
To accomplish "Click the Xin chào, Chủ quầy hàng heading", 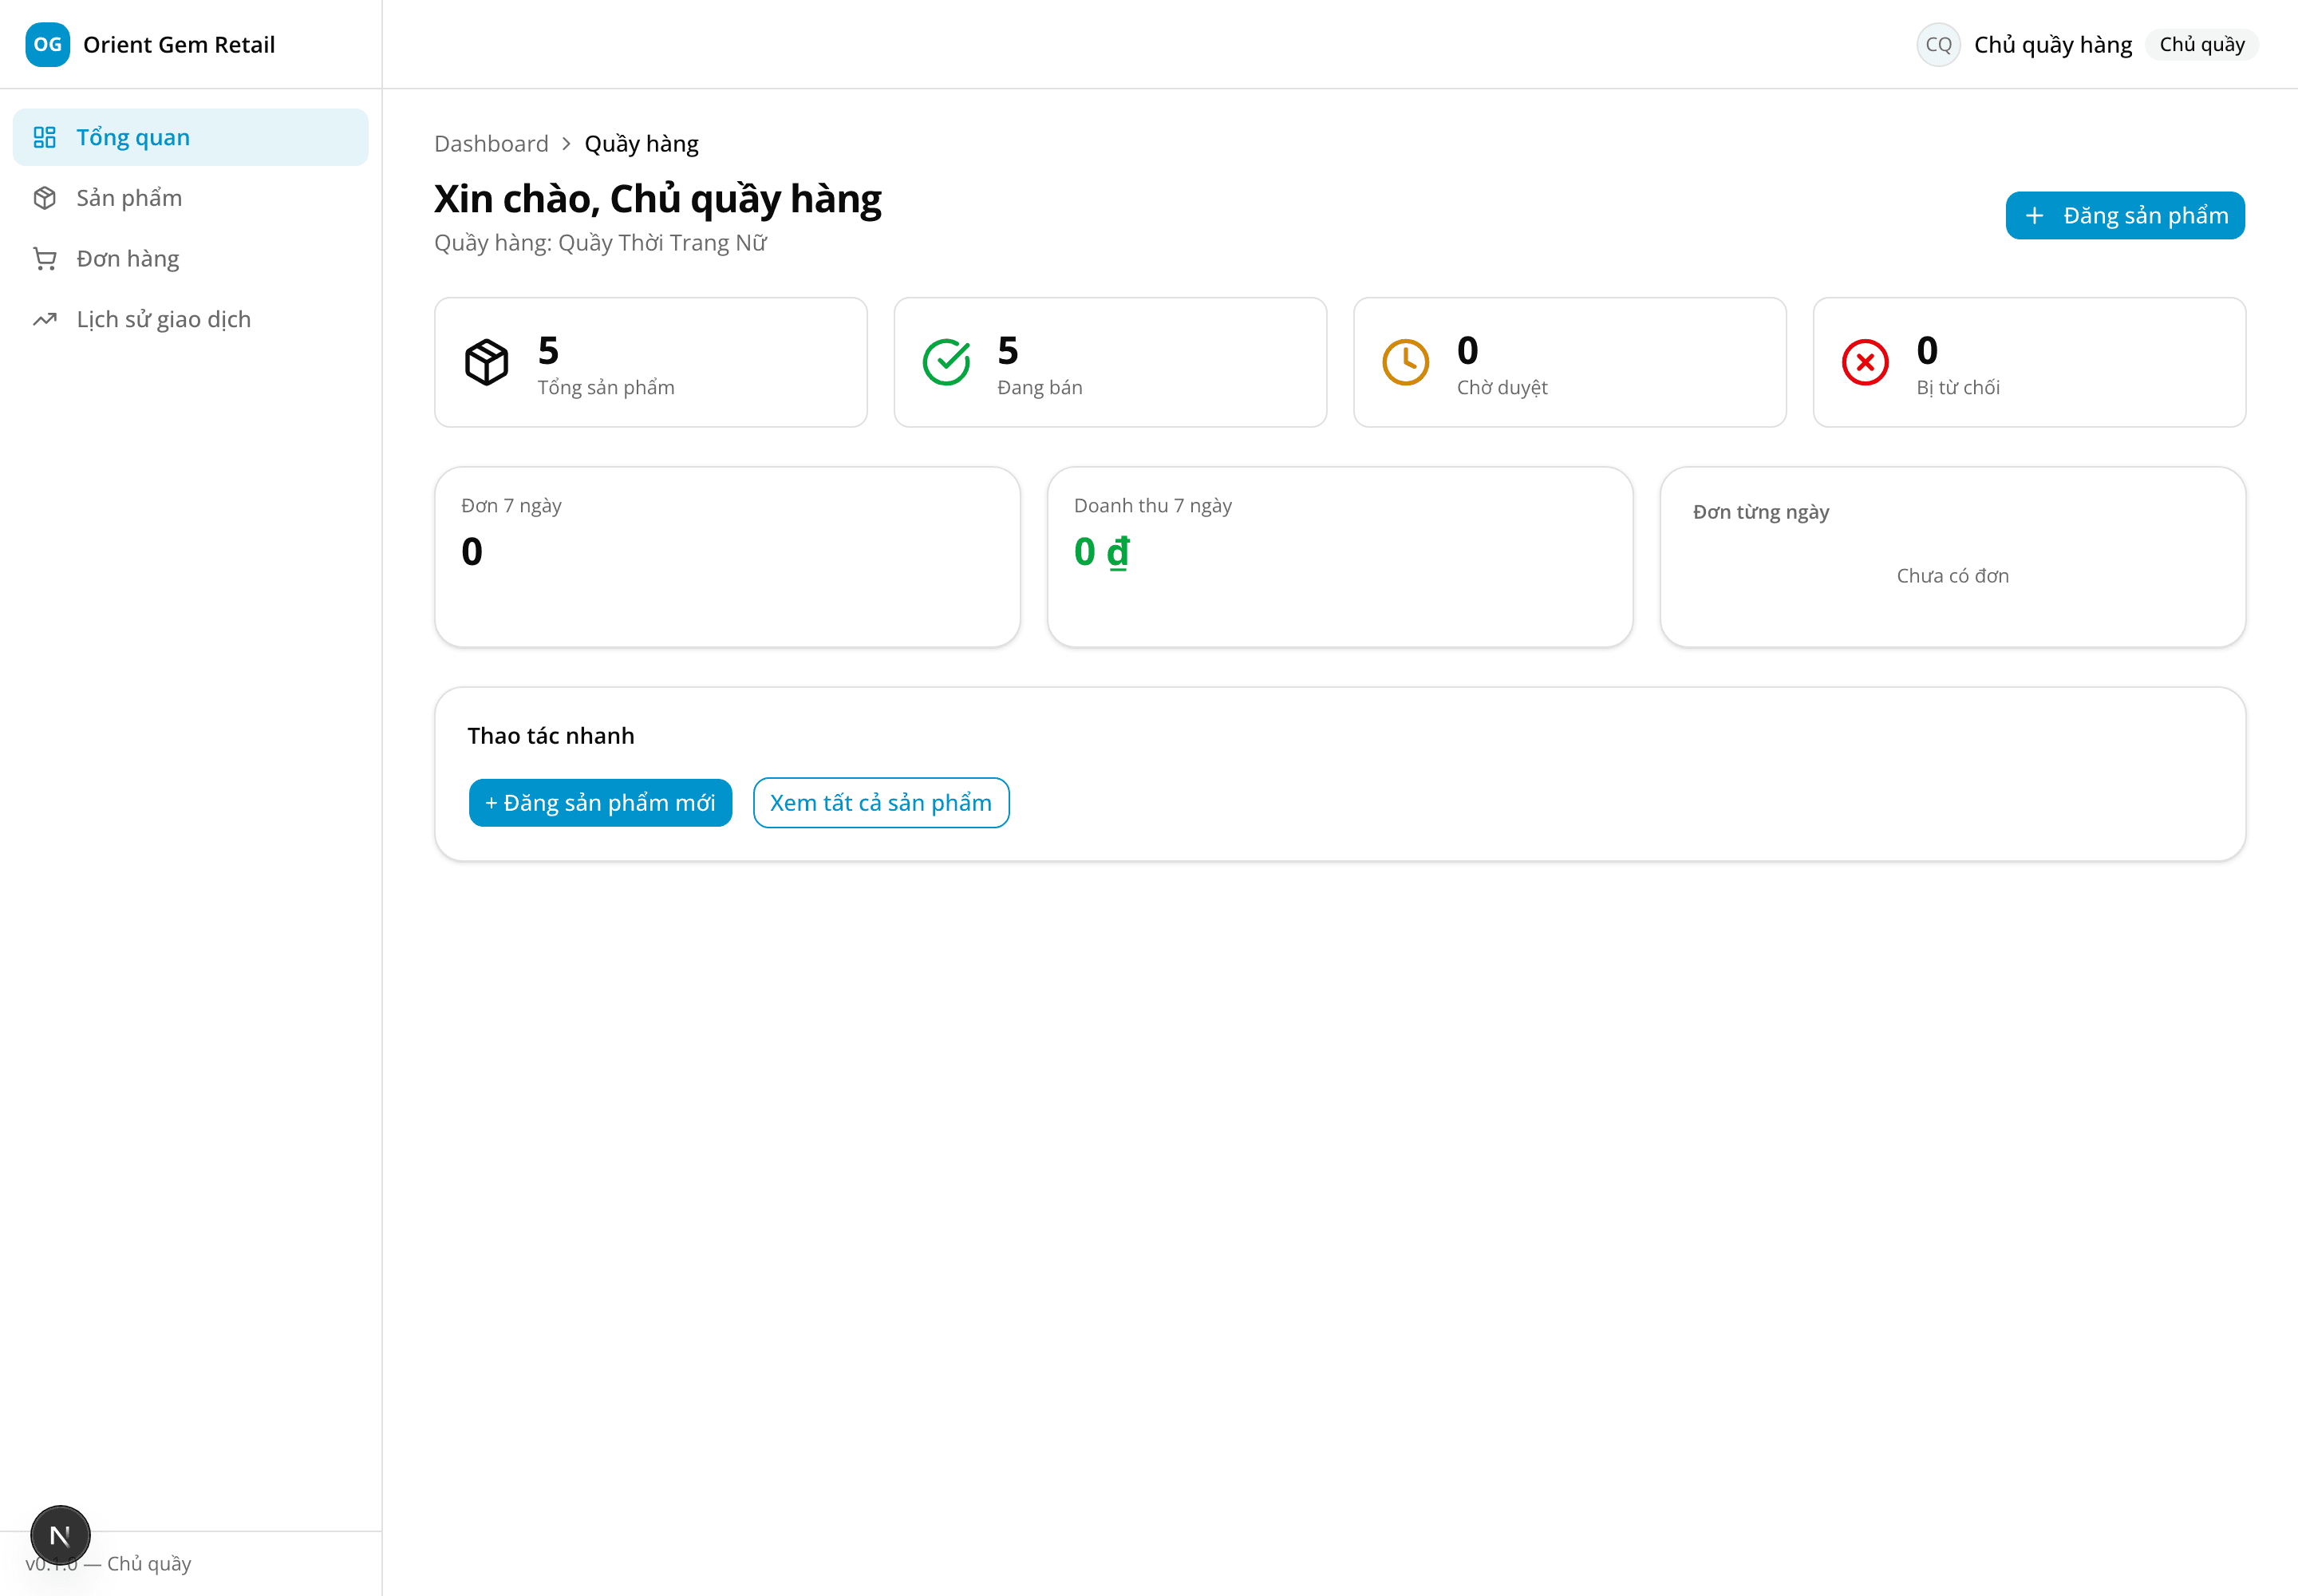I will 658,200.
